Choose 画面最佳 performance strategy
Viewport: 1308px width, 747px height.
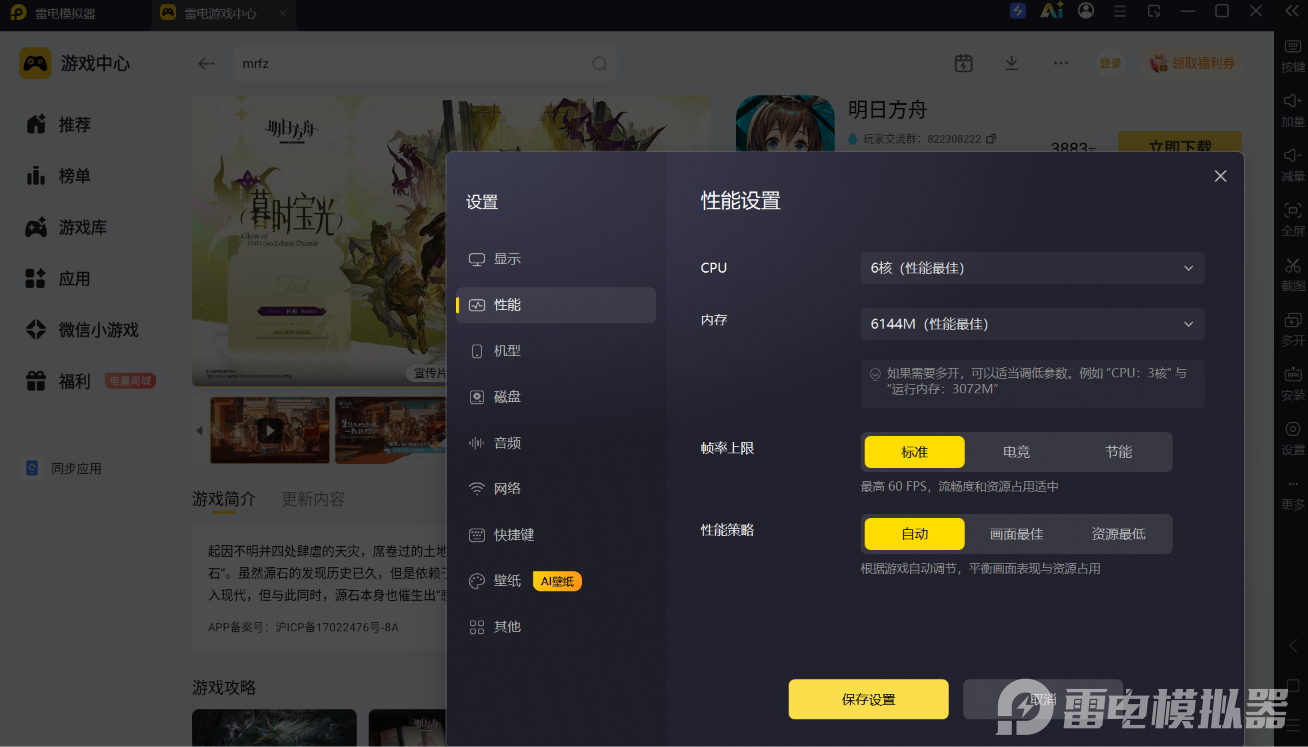click(1016, 534)
